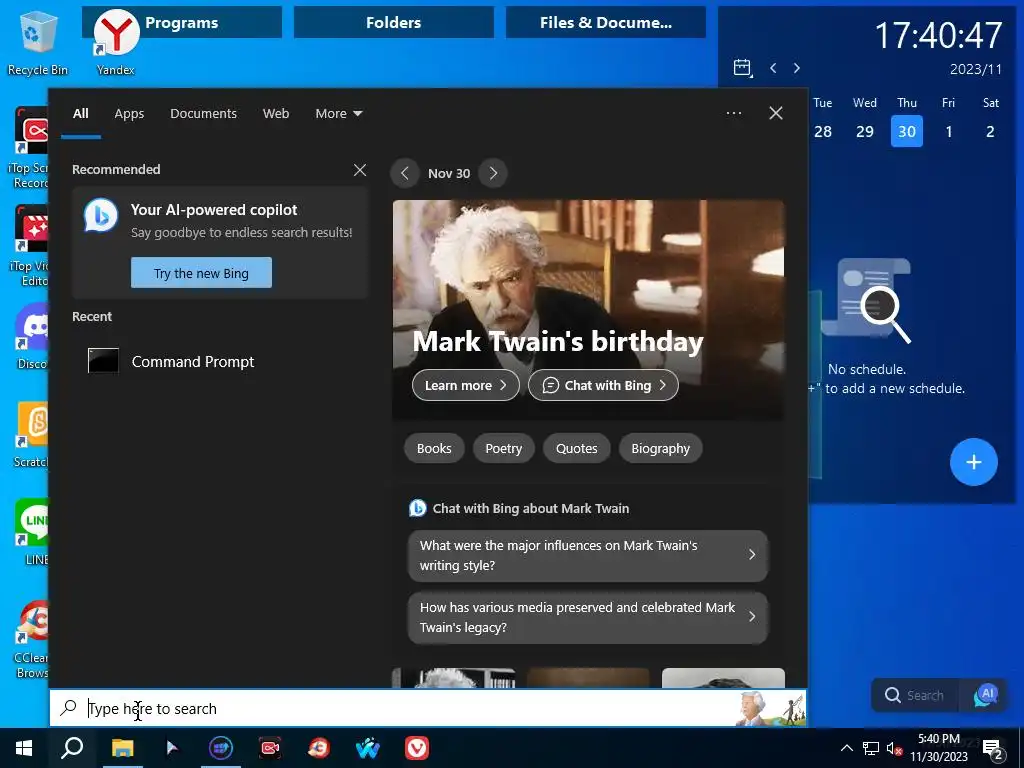Viewport: 1024px width, 768px height.
Task: Open the notification center icon
Action: point(993,748)
